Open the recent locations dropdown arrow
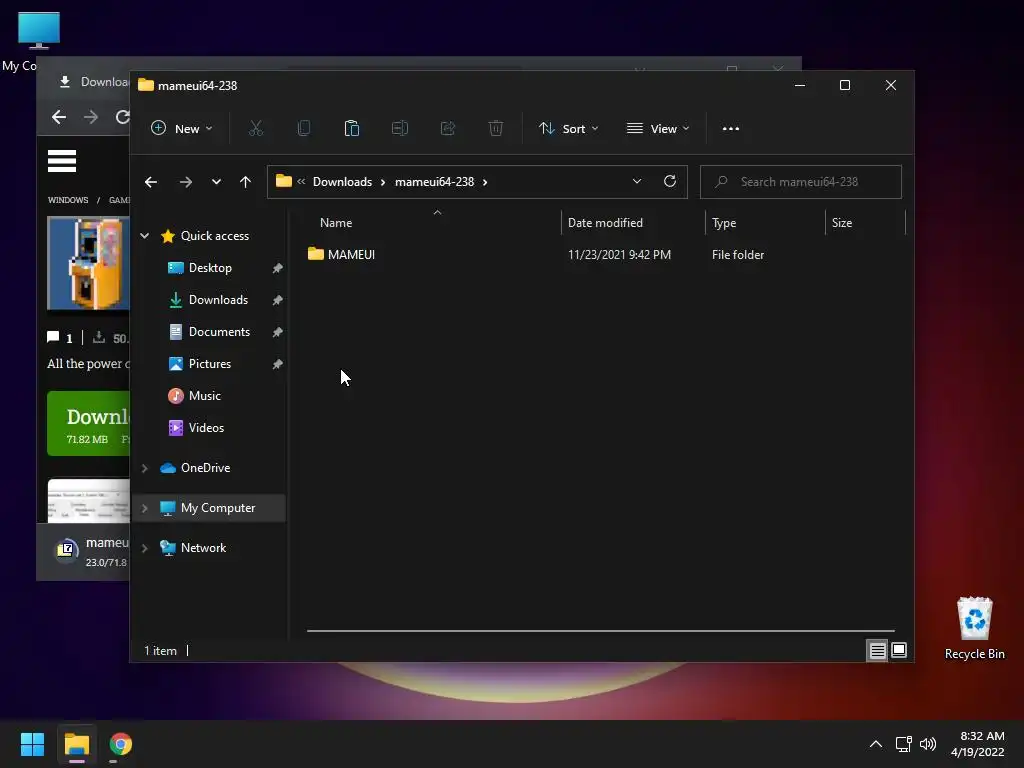This screenshot has width=1024, height=768. 216,182
